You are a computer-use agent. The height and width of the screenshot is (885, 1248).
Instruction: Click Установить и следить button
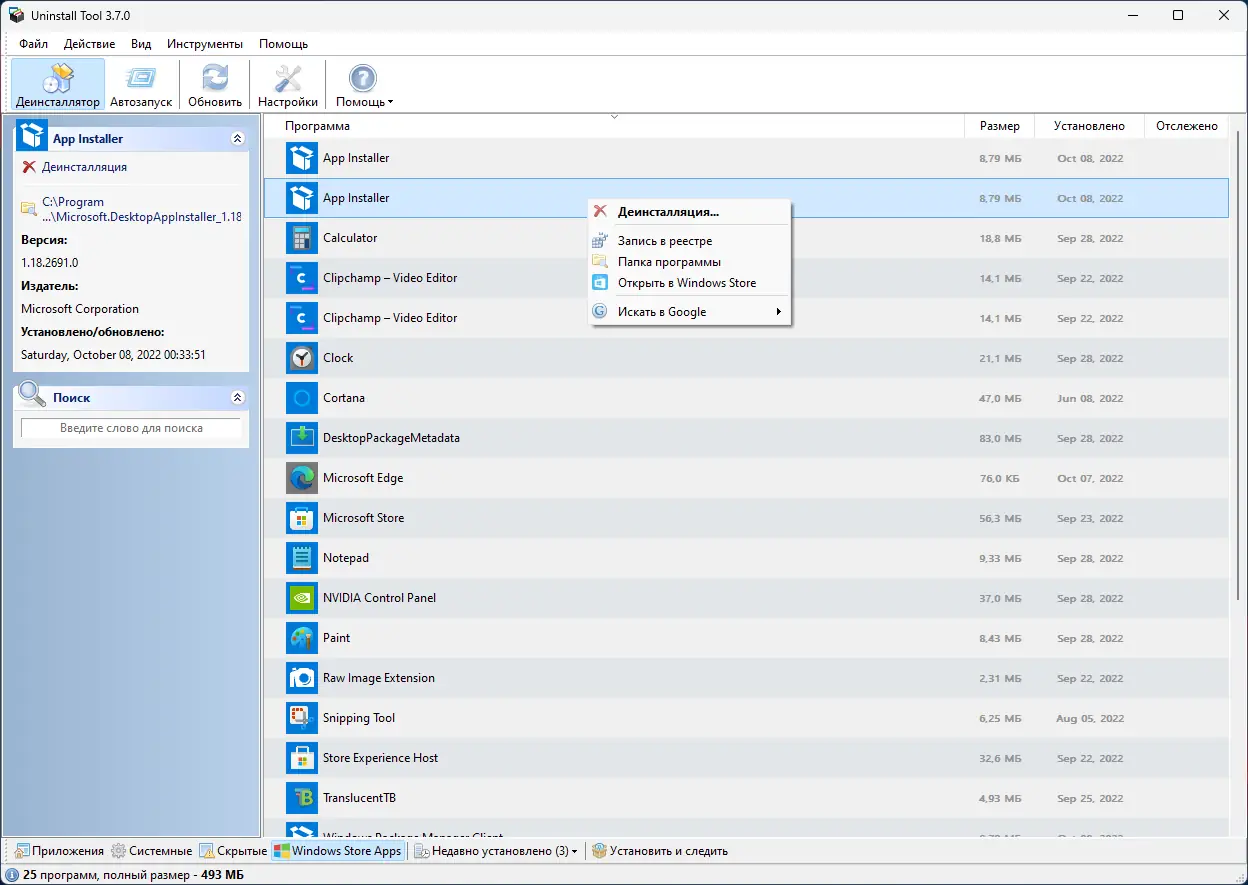(660, 851)
